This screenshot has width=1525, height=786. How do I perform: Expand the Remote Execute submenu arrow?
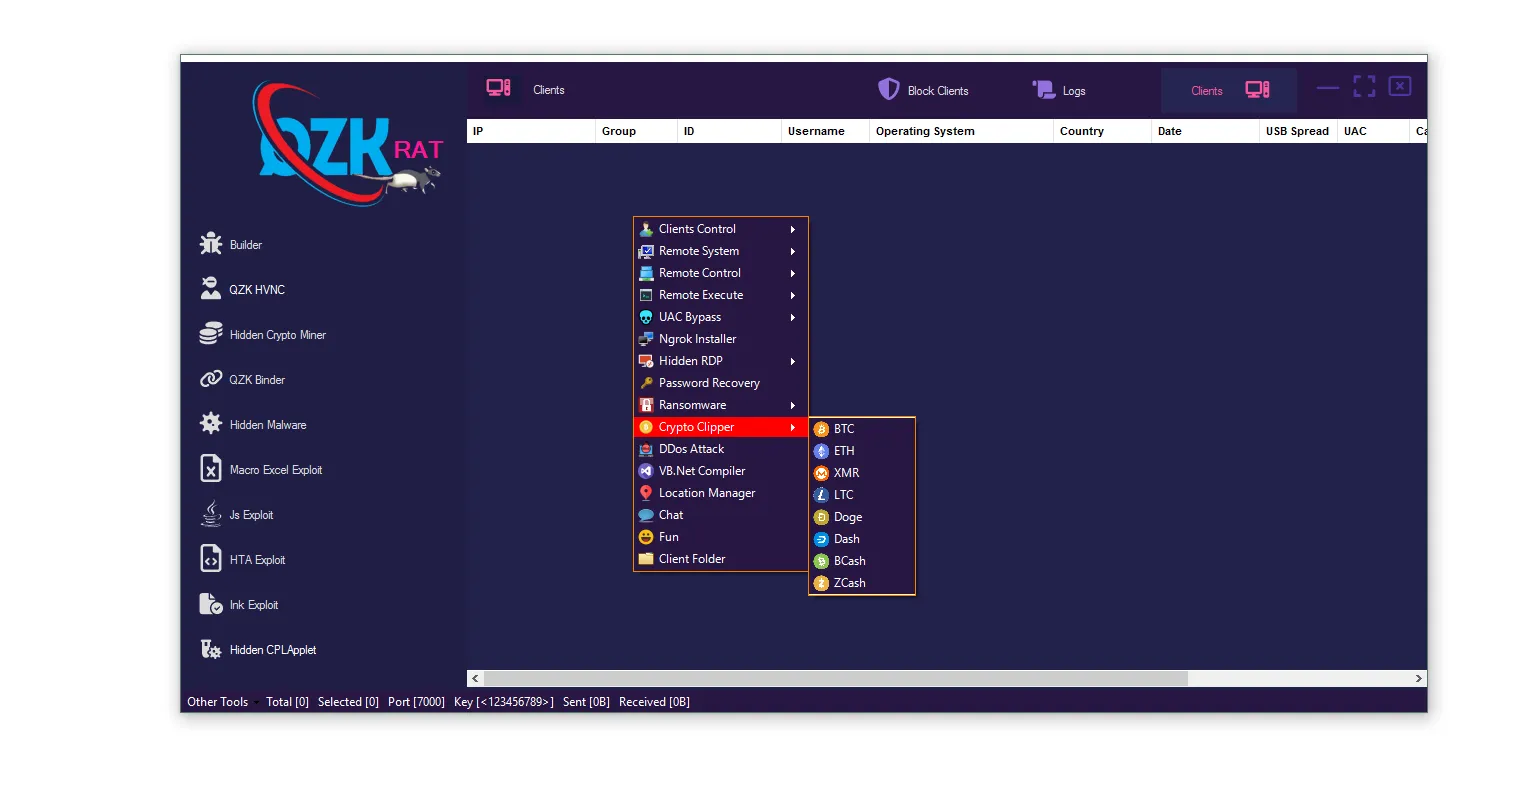pyautogui.click(x=793, y=295)
